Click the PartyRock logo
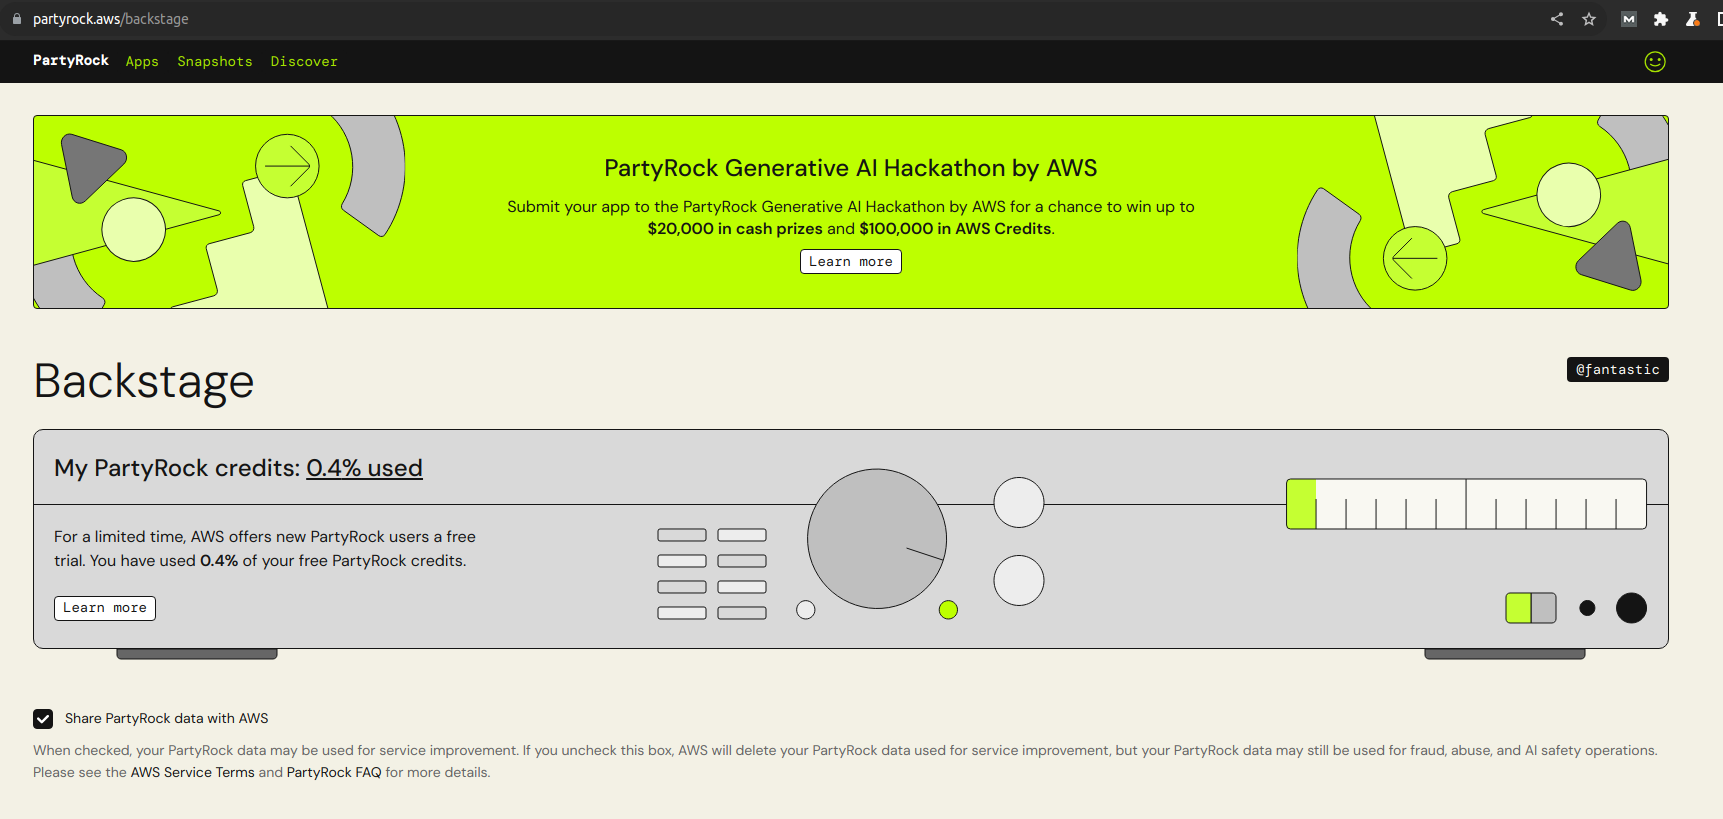 tap(71, 61)
